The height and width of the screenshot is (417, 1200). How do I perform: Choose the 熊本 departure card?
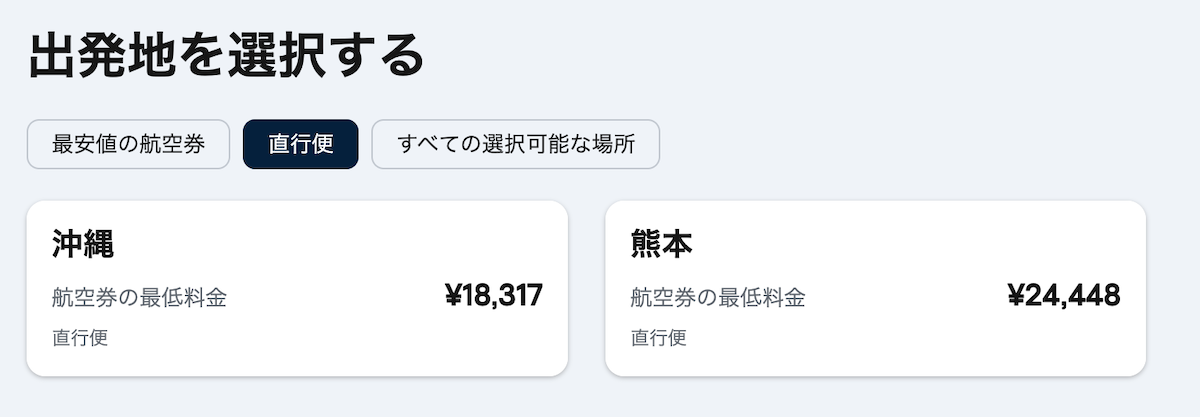tap(875, 288)
